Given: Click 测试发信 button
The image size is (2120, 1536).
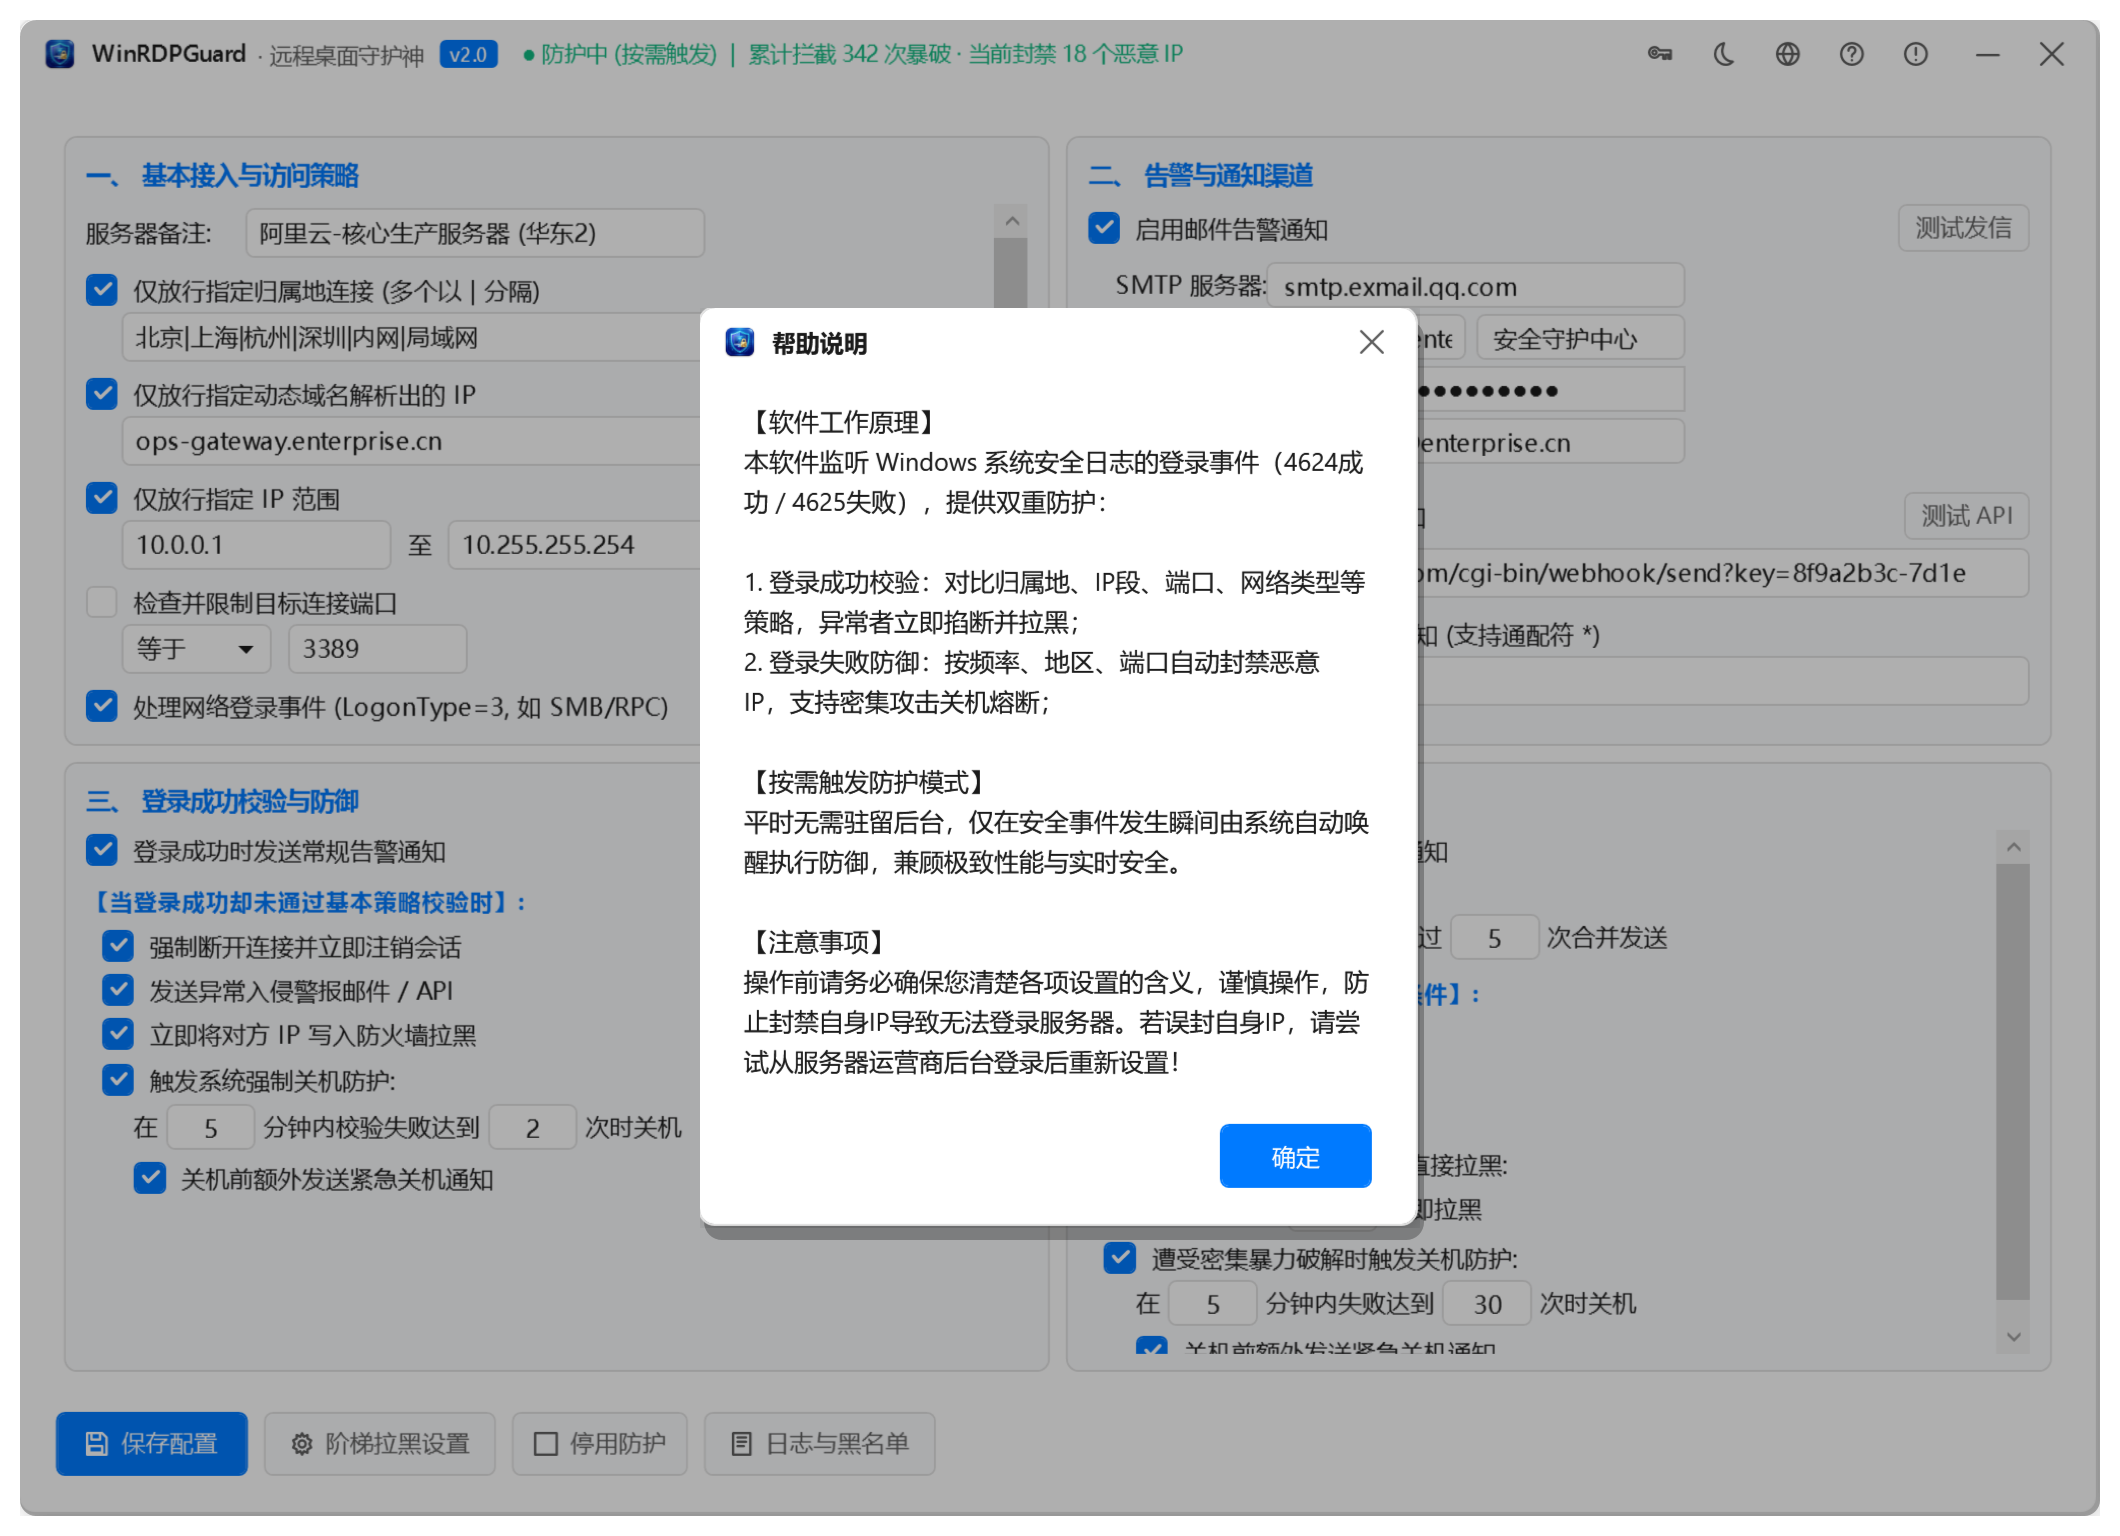Looking at the screenshot, I should [x=1963, y=228].
